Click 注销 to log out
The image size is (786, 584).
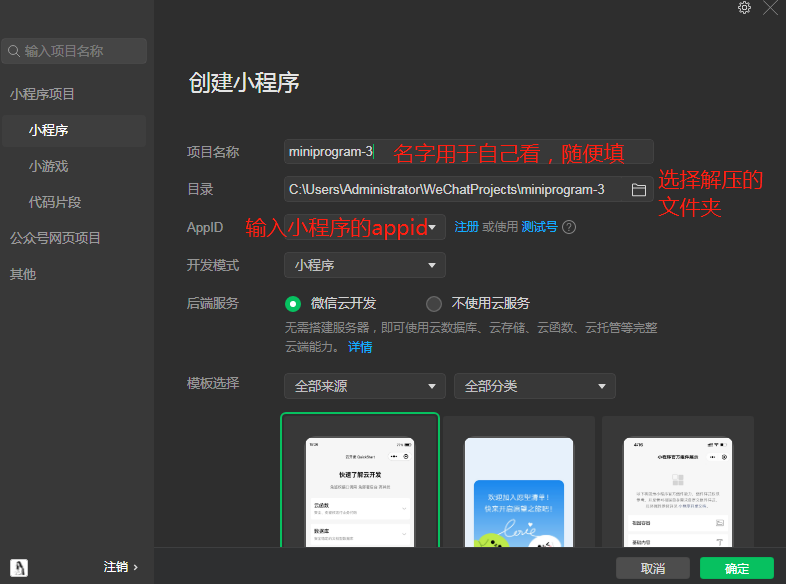click(120, 567)
